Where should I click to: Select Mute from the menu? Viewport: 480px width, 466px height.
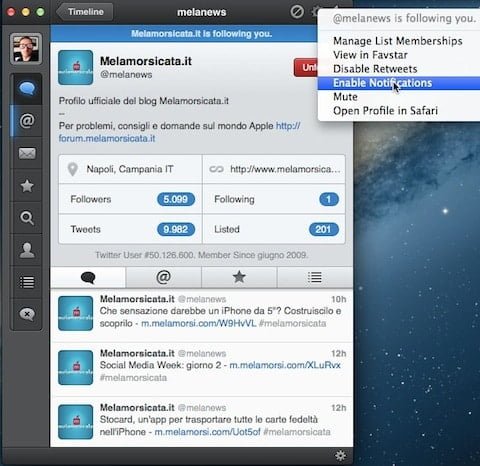pos(345,97)
